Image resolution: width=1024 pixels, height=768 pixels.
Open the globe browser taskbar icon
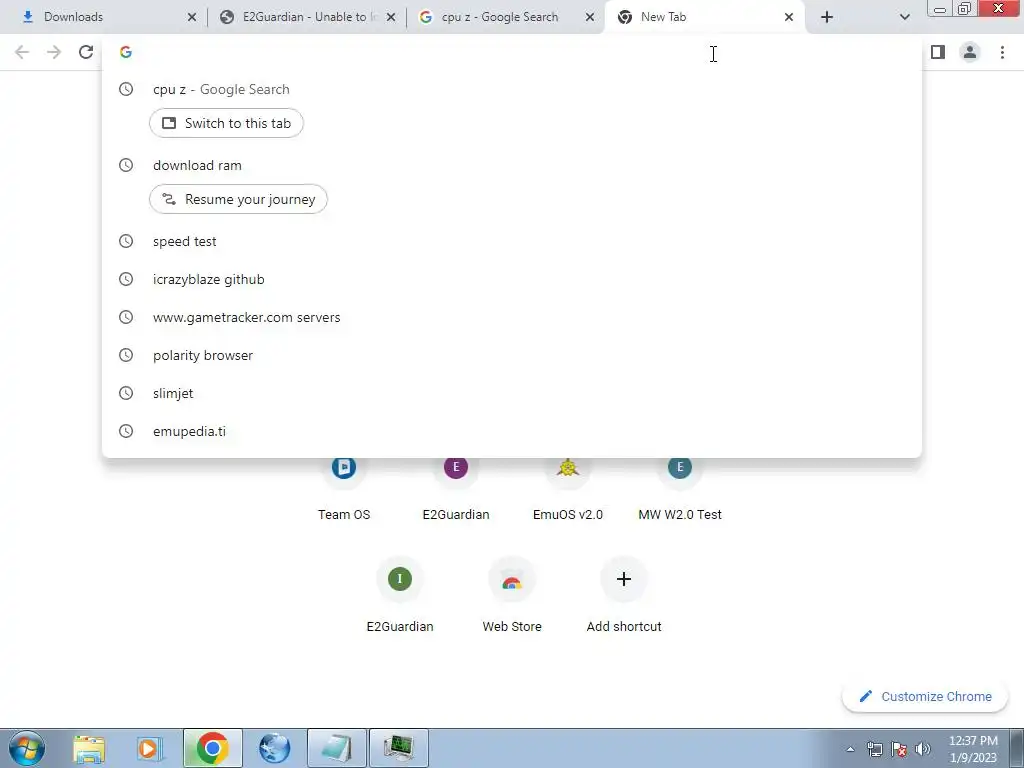coord(275,748)
